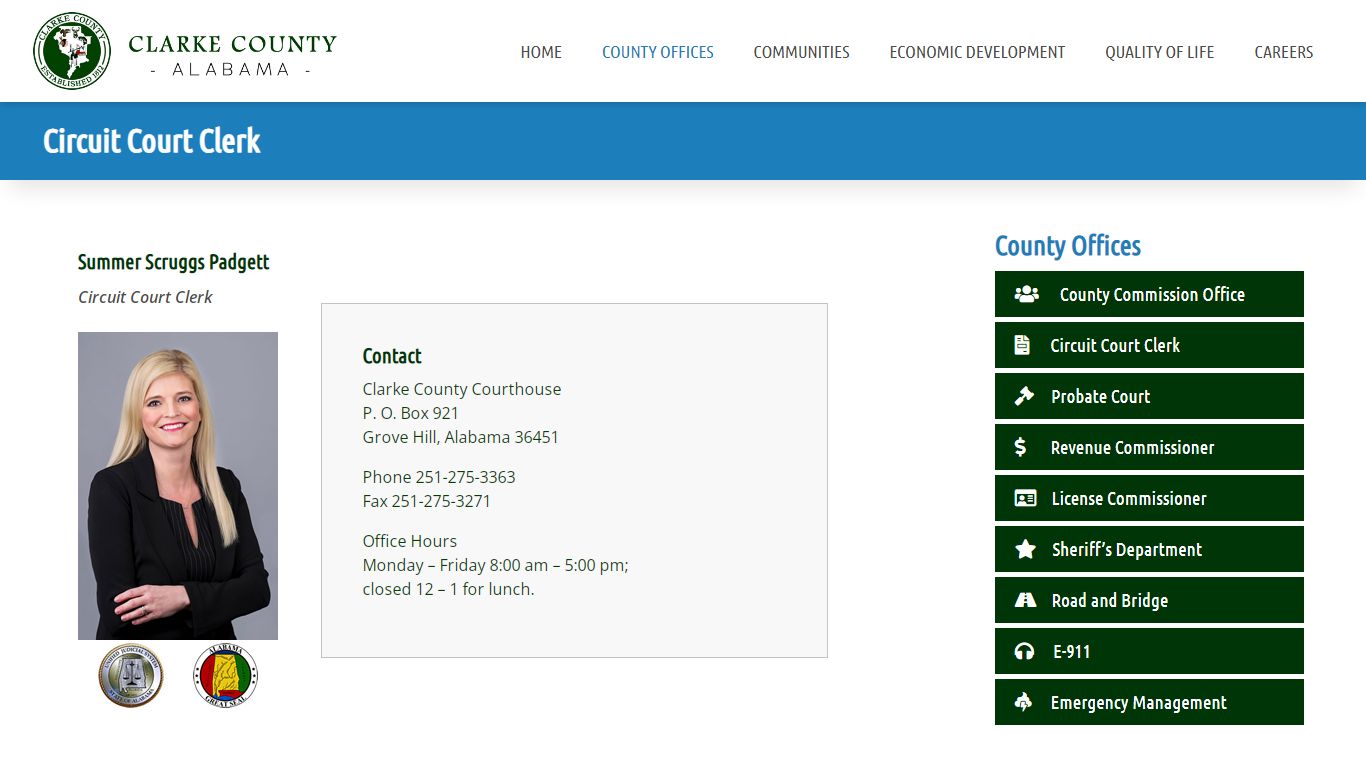Screen dimensions: 1366x768
Task: Click the dollar sign icon beside Revenue Commissioner
Action: click(x=1020, y=447)
